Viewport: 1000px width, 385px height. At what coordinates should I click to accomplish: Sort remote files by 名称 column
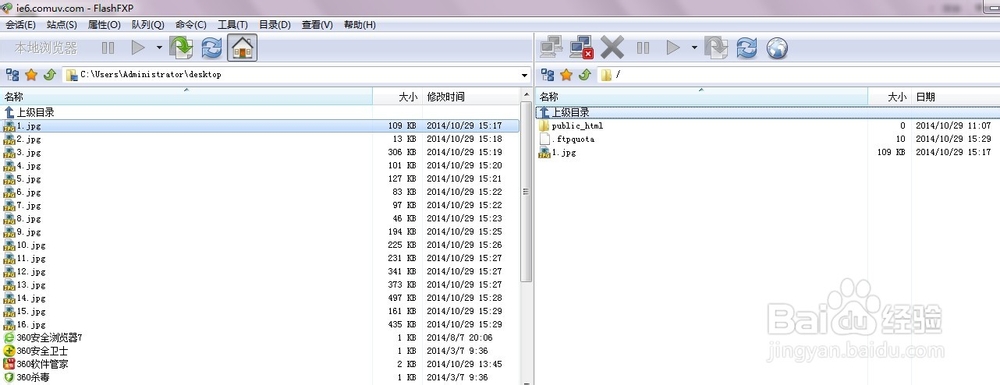point(702,97)
